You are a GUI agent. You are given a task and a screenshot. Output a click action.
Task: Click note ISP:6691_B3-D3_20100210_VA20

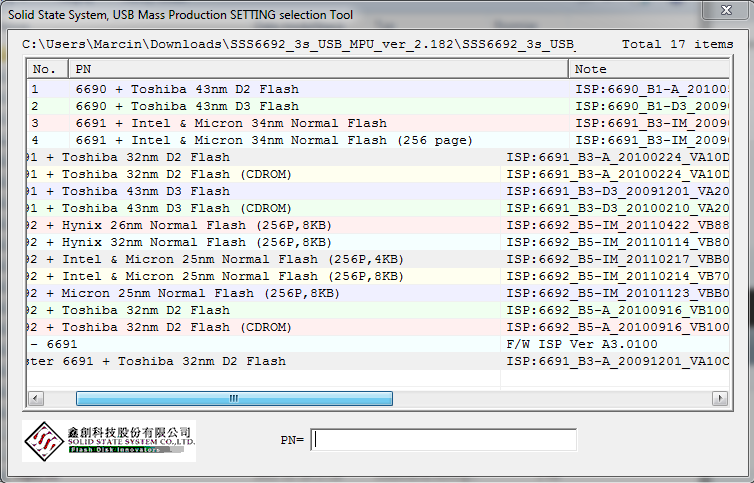click(617, 208)
